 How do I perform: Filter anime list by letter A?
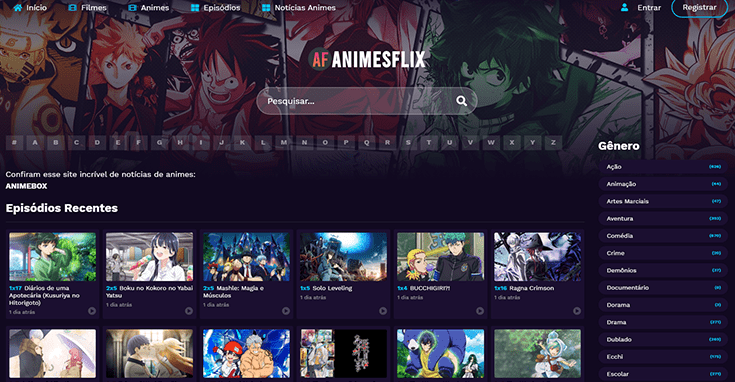coord(35,142)
